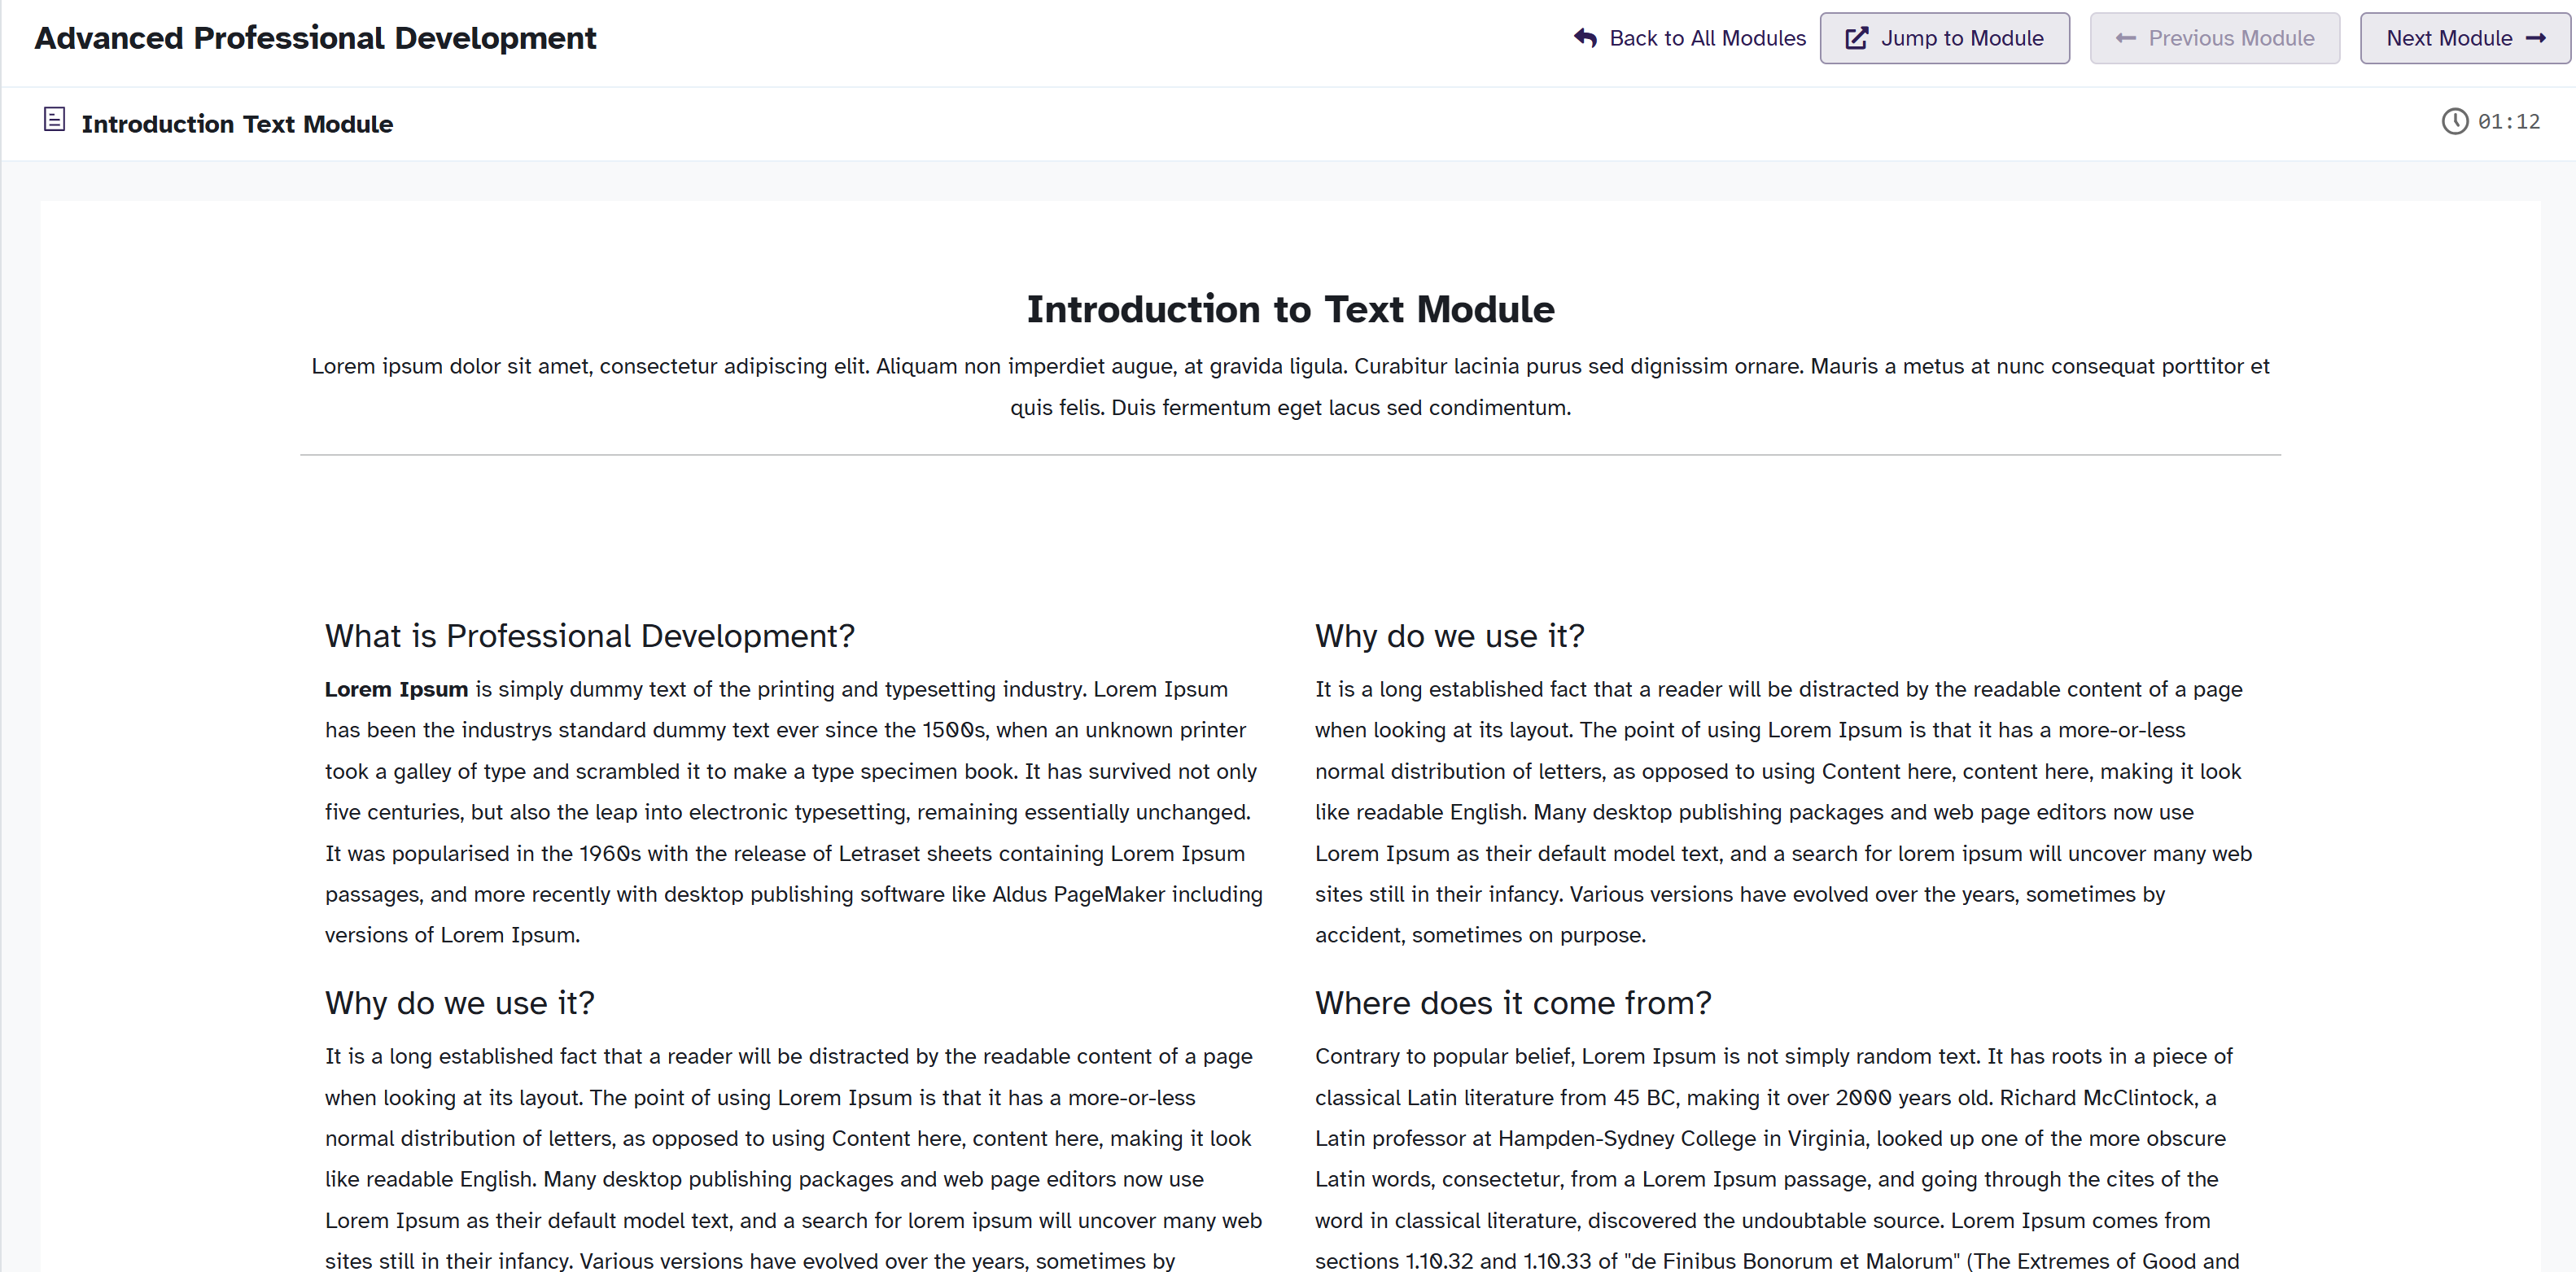The height and width of the screenshot is (1272, 2576).
Task: Click the clock icon near the timer
Action: (2454, 121)
